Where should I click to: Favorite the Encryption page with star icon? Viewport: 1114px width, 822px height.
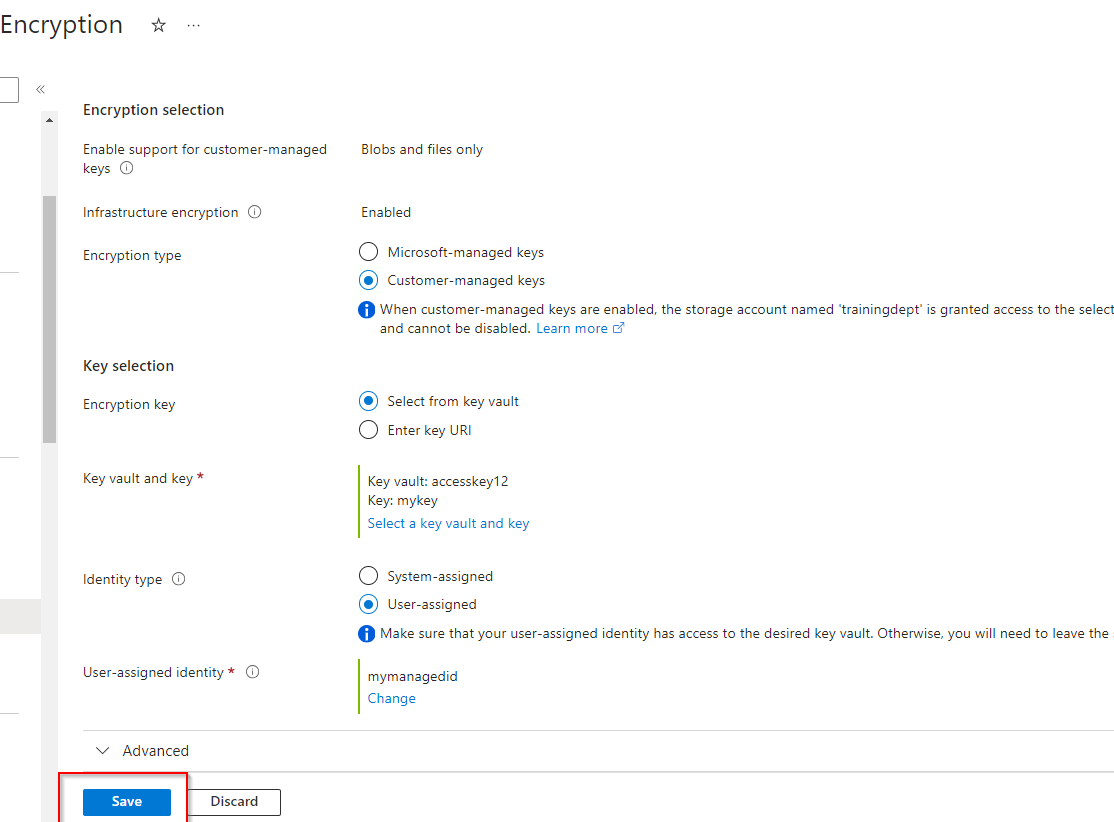pos(158,26)
